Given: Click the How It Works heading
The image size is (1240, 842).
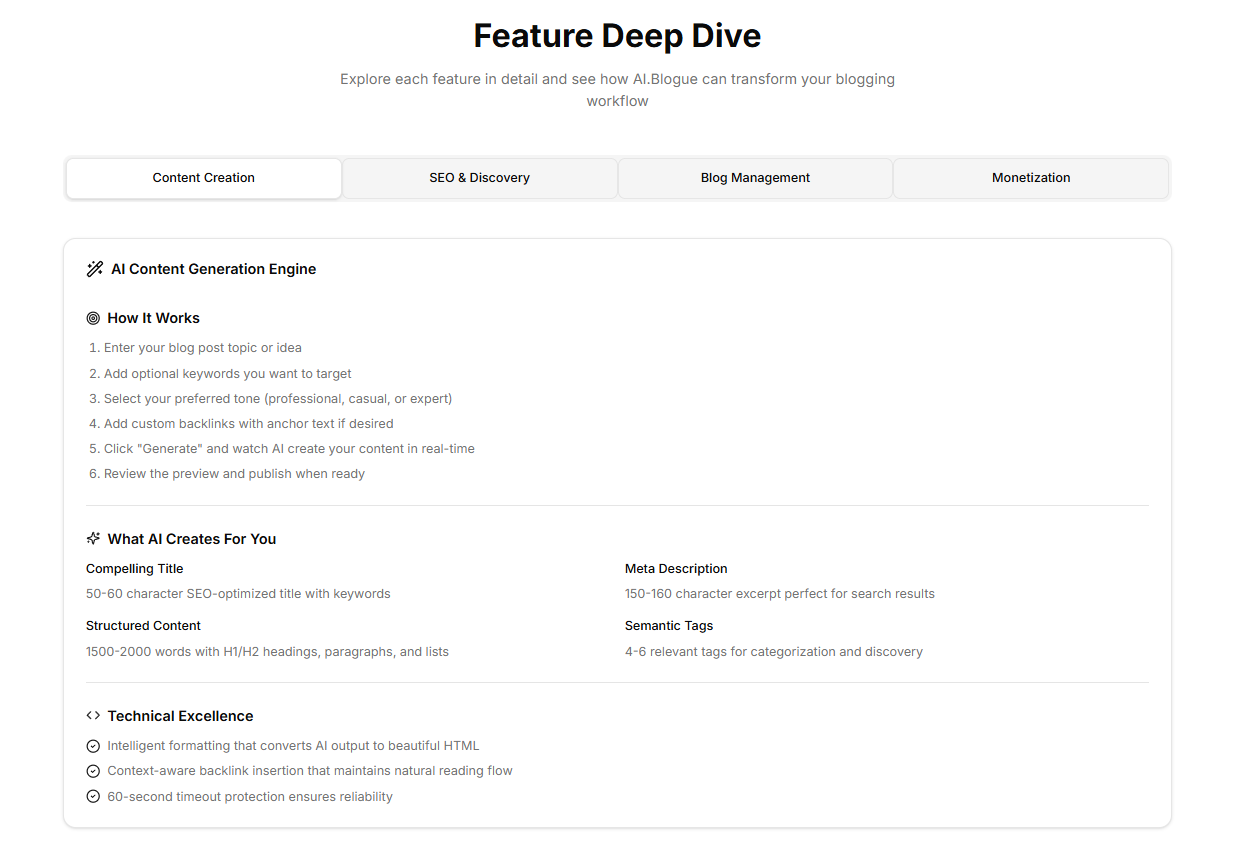Looking at the screenshot, I should tap(154, 318).
